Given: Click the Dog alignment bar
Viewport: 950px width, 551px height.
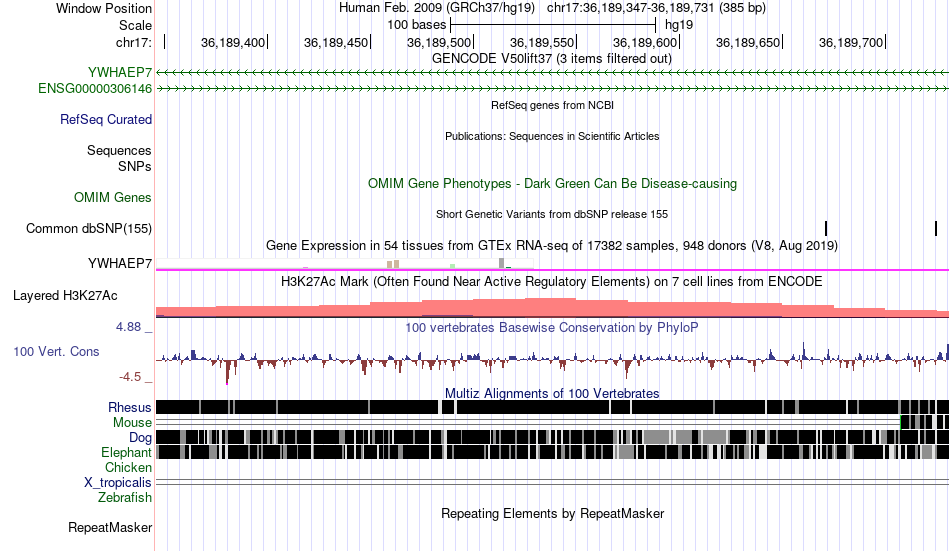Looking at the screenshot, I should (x=552, y=437).
